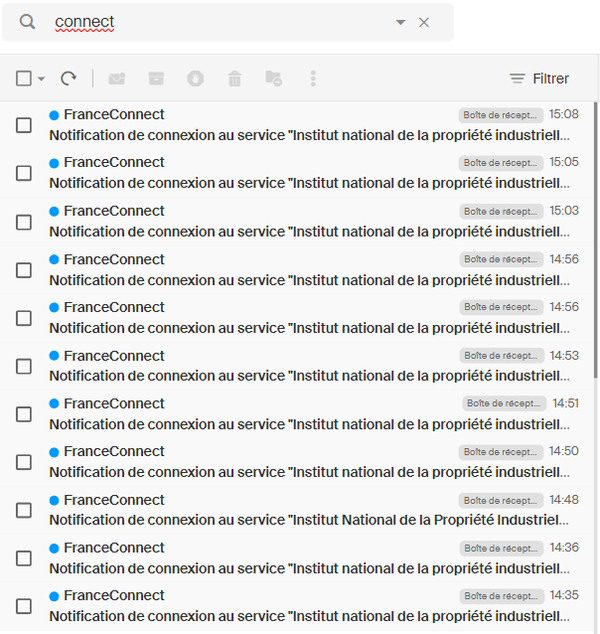Viewport: 600px width, 634px height.
Task: Click 'Boîte de récept...' tag on 14:50 email
Action: coord(501,452)
